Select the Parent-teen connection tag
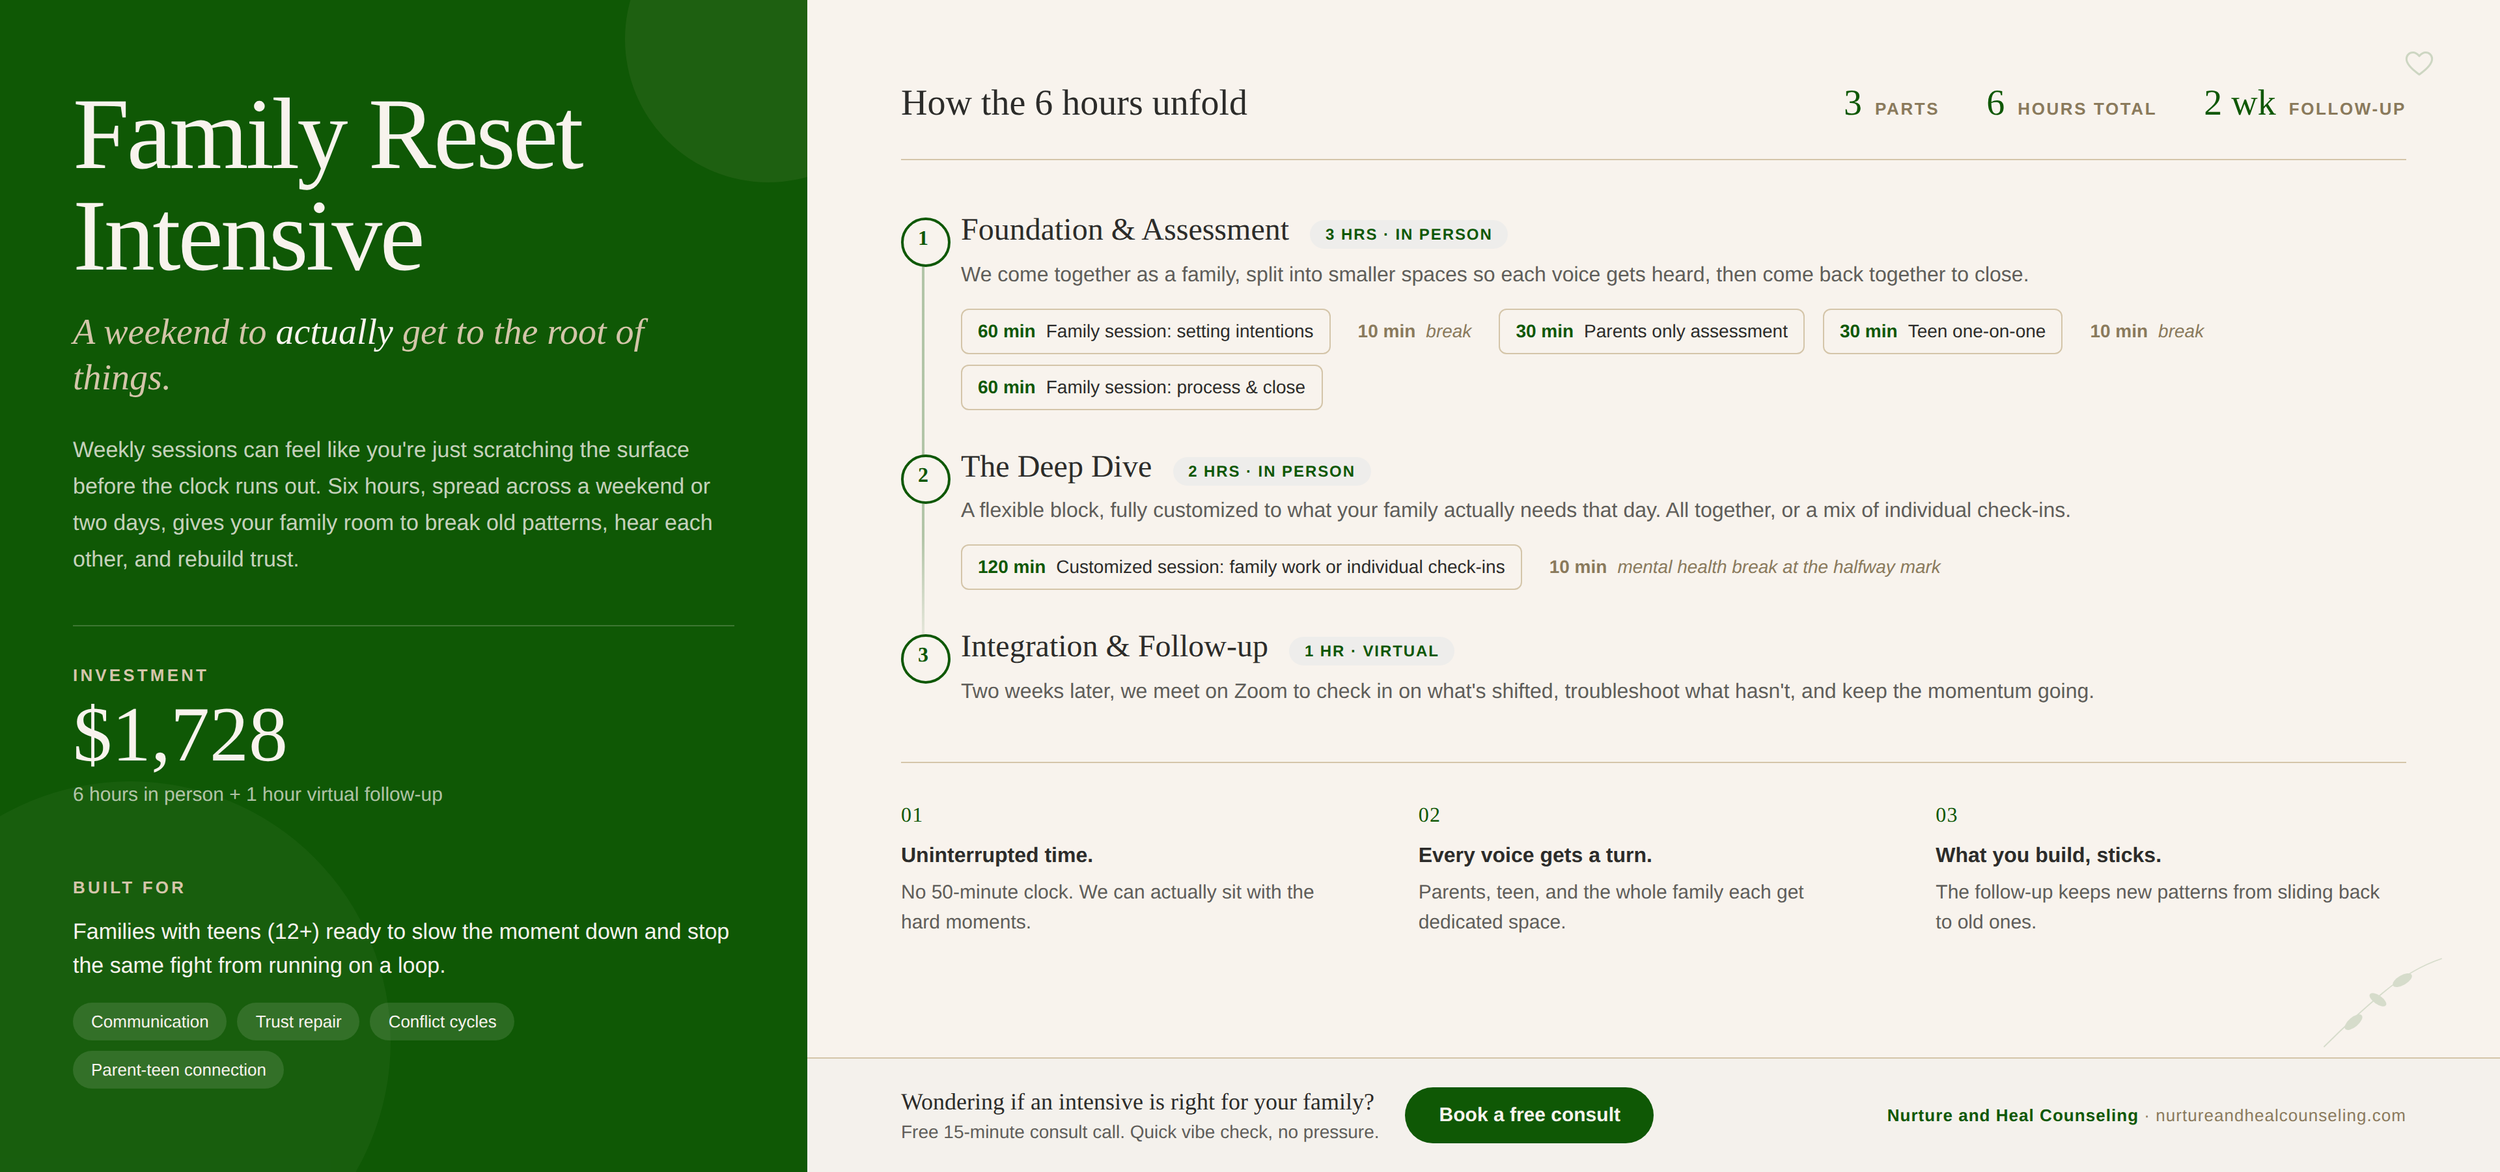This screenshot has width=2500, height=1172. coord(178,1069)
